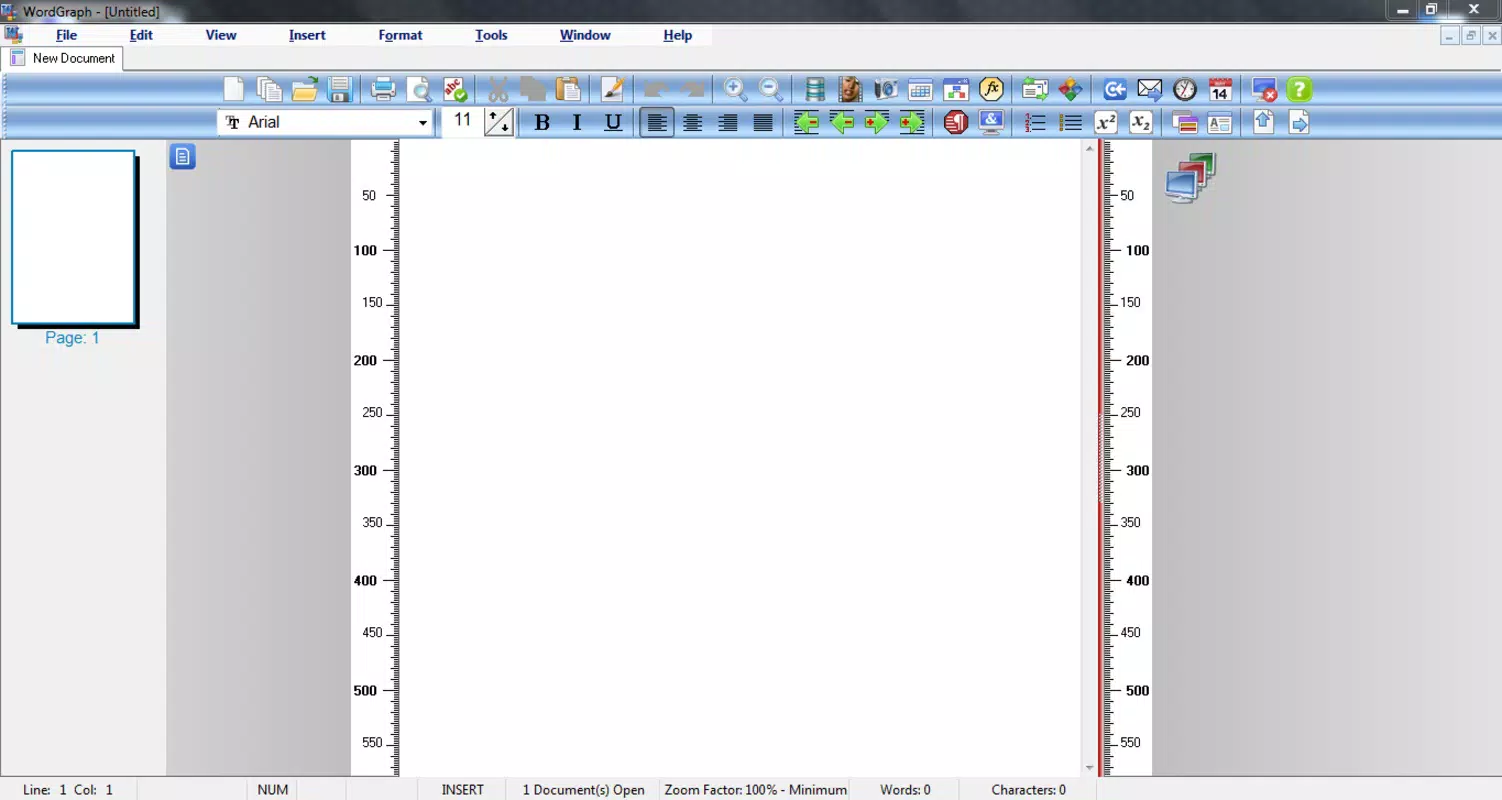This screenshot has width=1502, height=800.
Task: Zoom in with the plus magnifier
Action: [736, 89]
